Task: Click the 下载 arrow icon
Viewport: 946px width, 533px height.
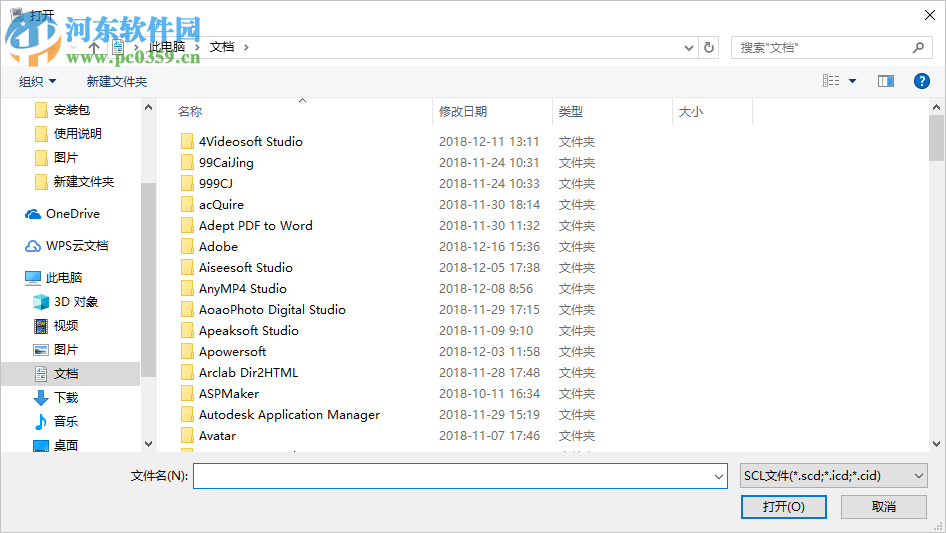Action: 40,398
